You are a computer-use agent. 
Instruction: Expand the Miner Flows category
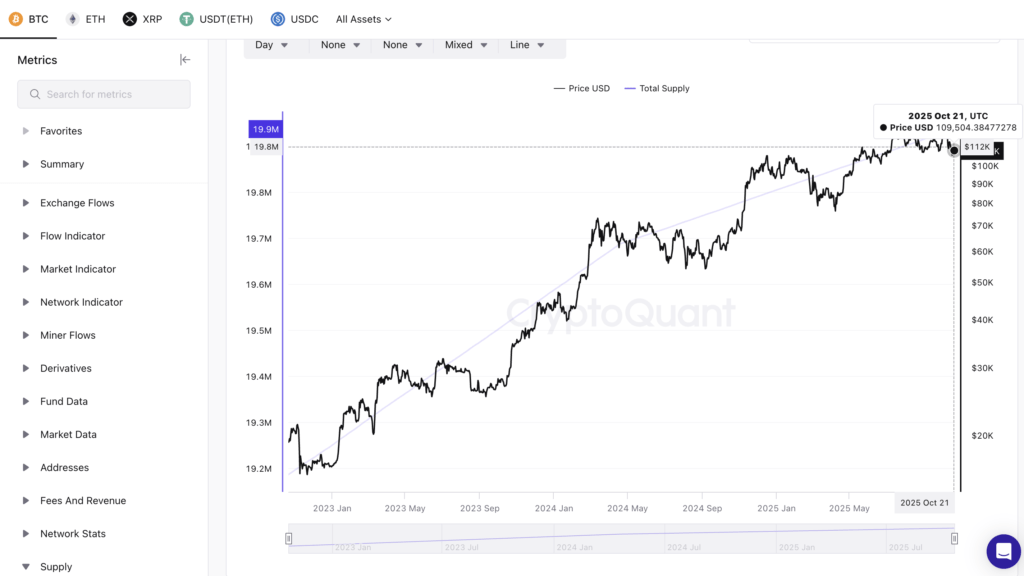point(68,335)
